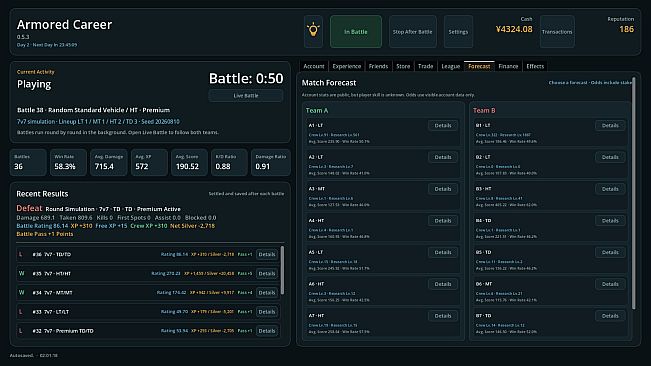Open the Transactions button
This screenshot has height=366, width=651.
coord(557,32)
